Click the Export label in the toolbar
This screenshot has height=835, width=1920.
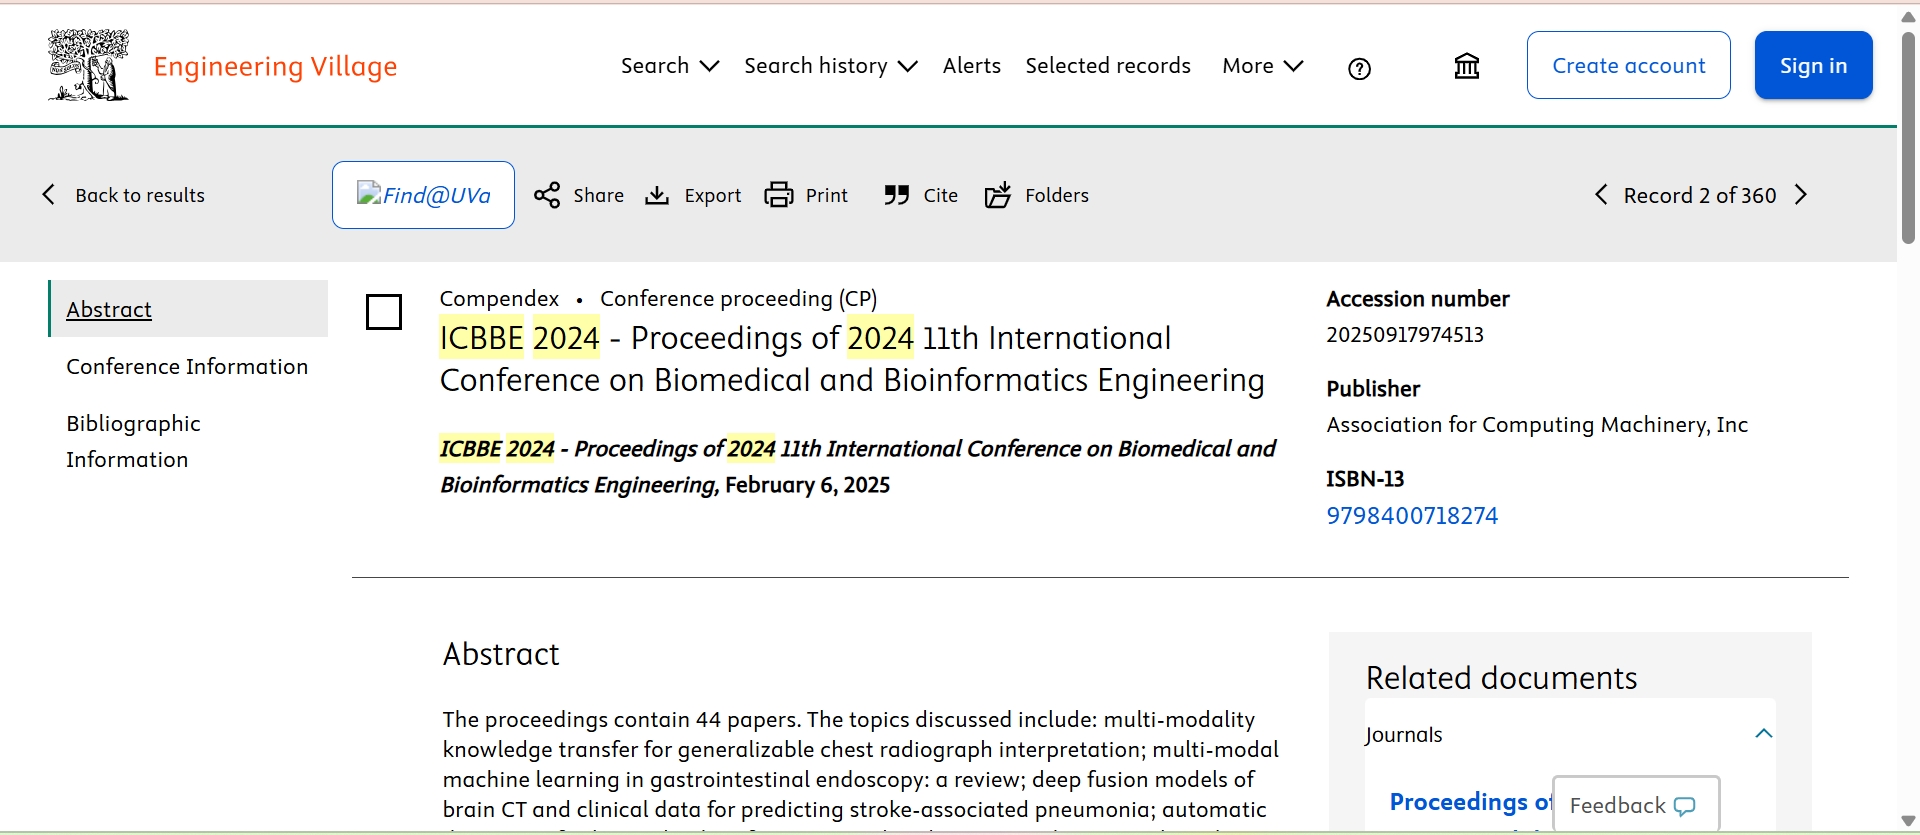(713, 195)
